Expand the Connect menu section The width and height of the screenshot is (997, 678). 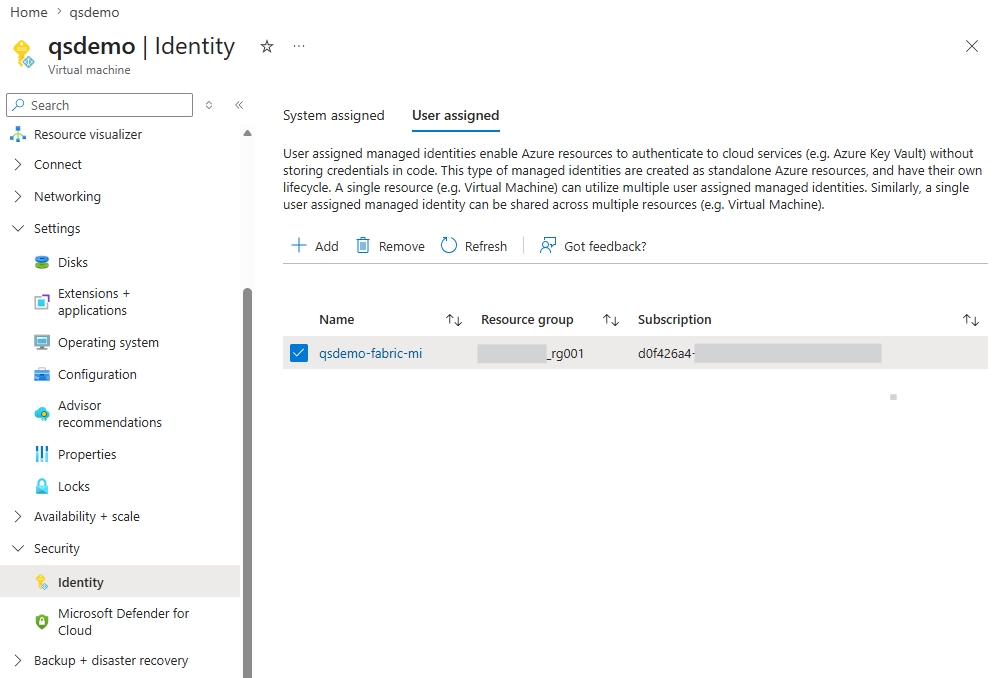[x=18, y=165]
